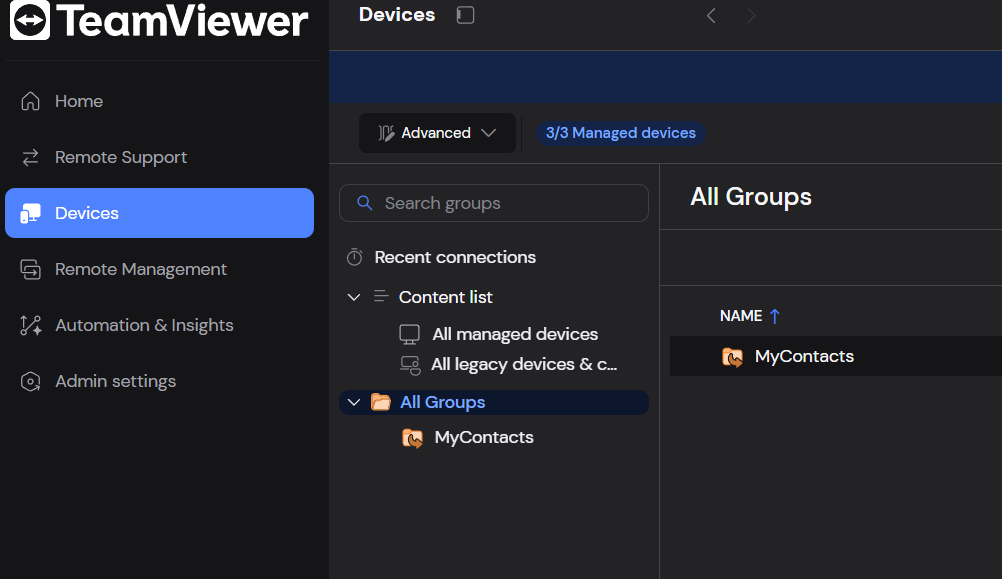
Task: Click the Admin settings gear icon
Action: (x=30, y=382)
